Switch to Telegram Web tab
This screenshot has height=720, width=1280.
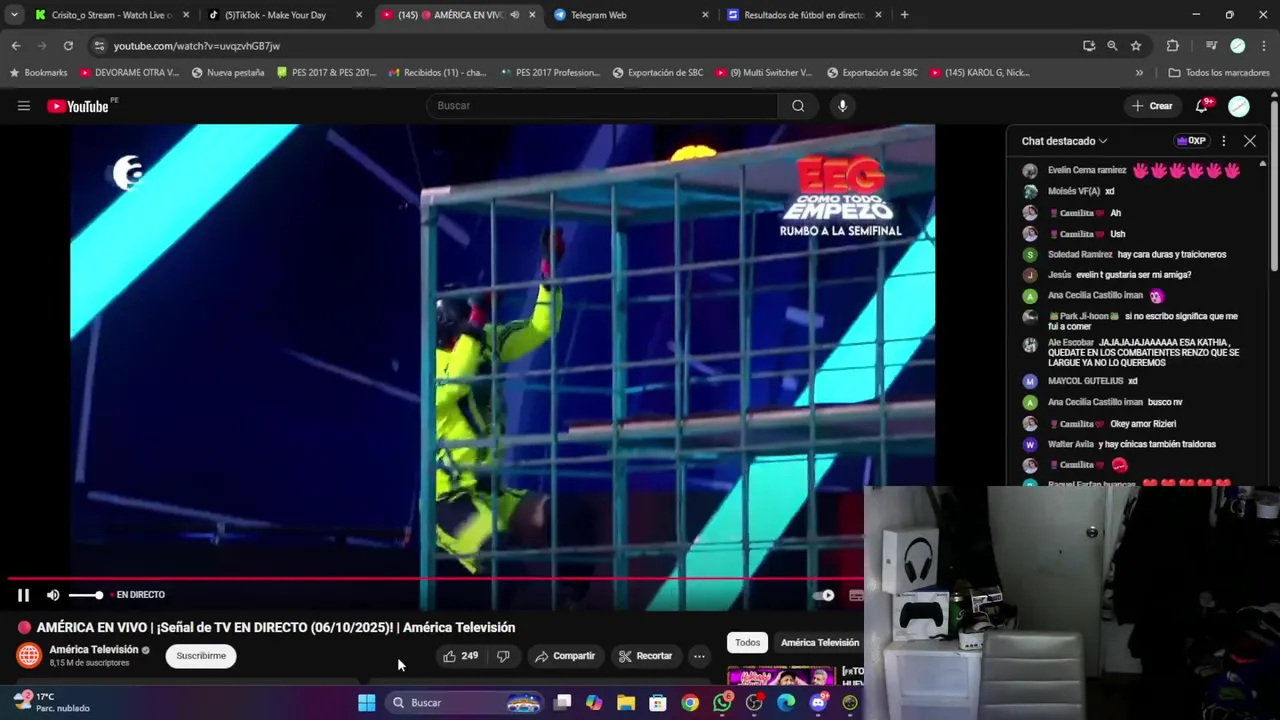630,15
